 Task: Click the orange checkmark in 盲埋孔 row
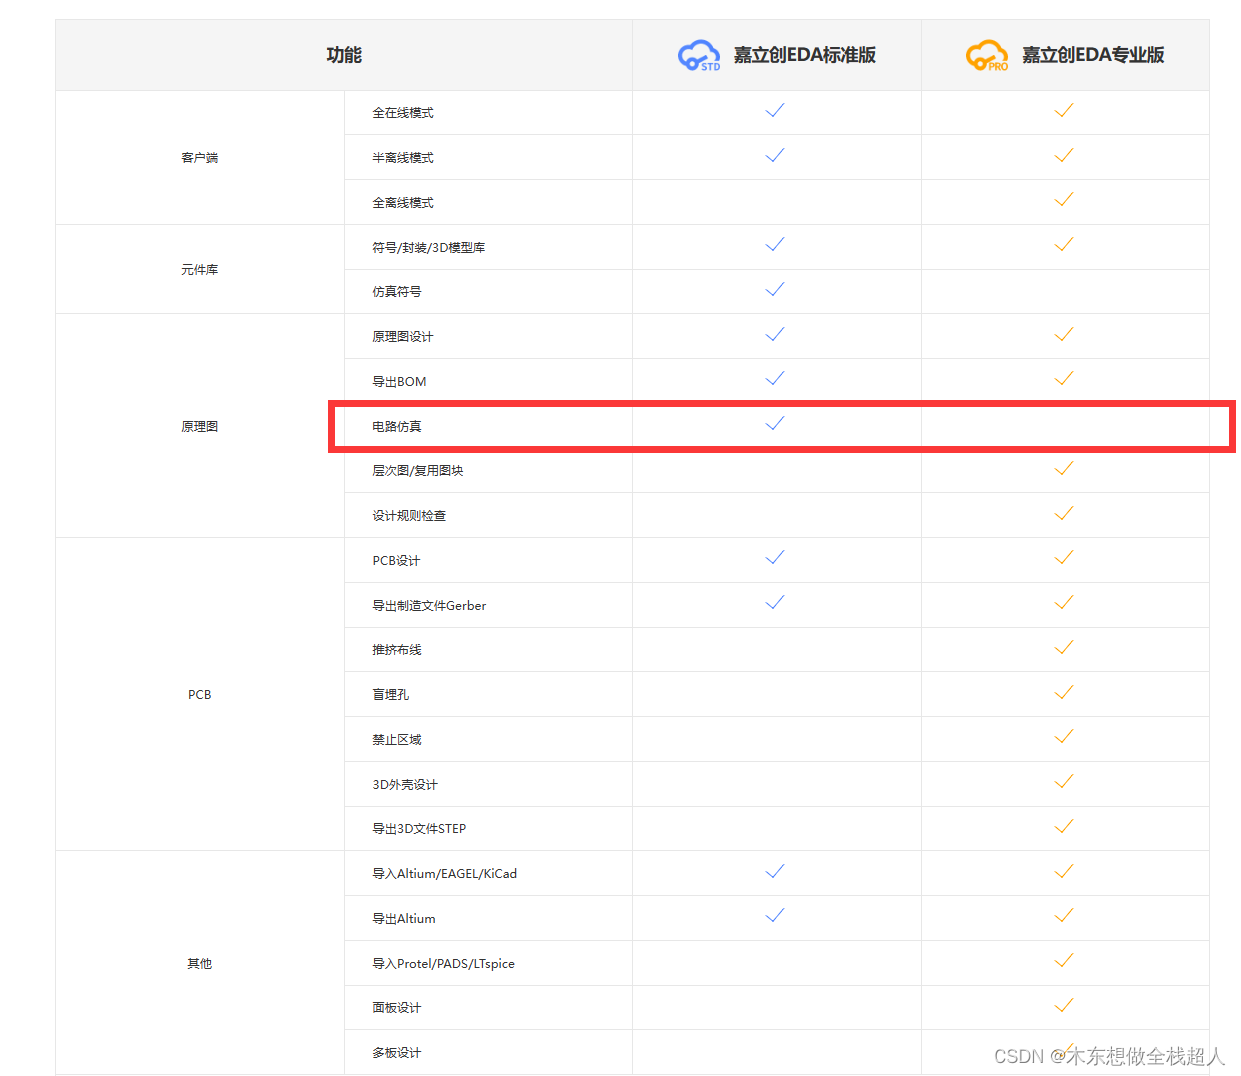coord(1064,692)
